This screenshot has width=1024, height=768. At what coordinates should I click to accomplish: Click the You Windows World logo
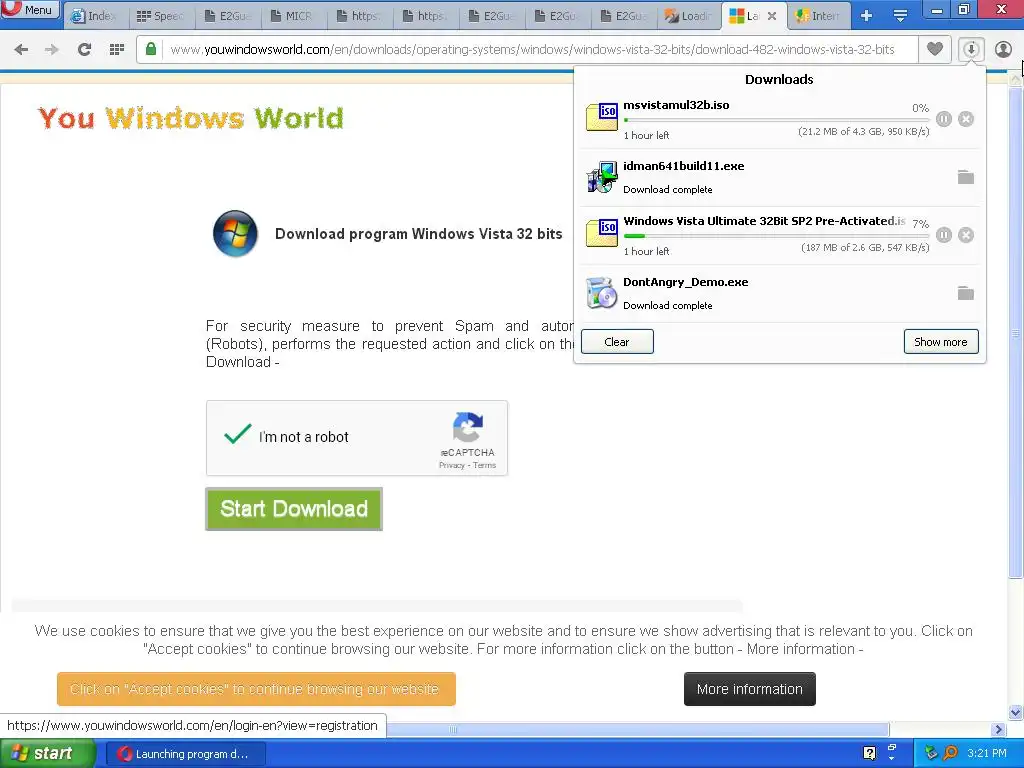pos(190,118)
